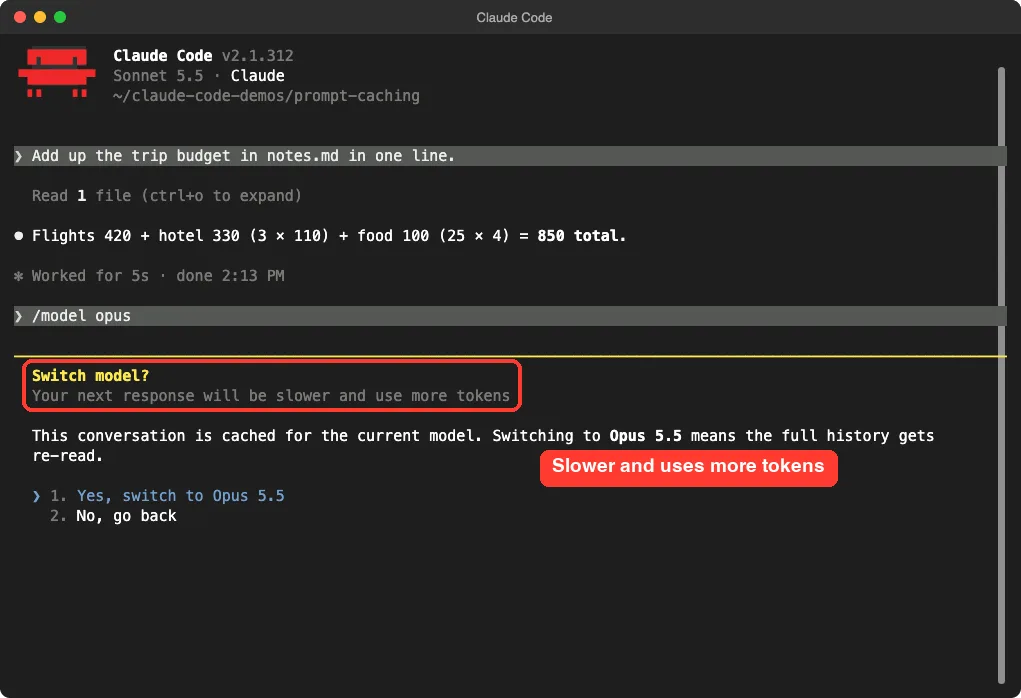Click 'This conversation is cached' explanation text
This screenshot has width=1021, height=698.
[x=483, y=445]
